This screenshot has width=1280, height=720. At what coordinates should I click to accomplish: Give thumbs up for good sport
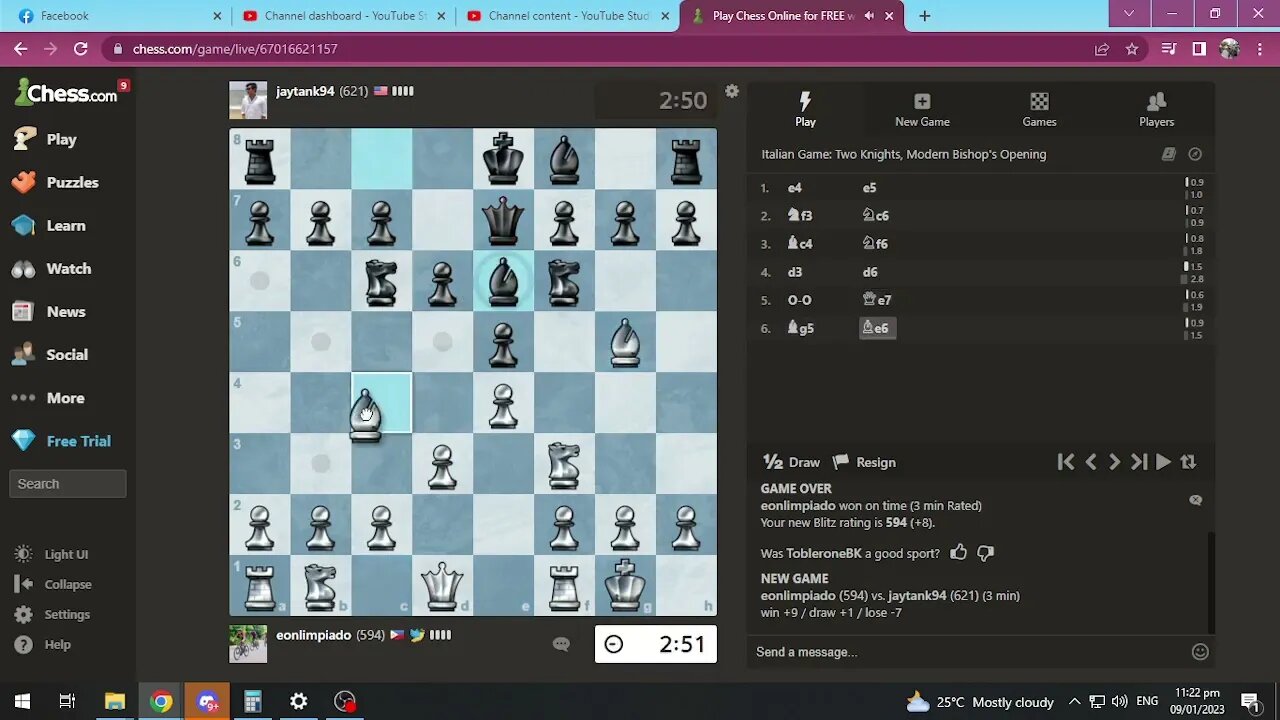coord(959,552)
